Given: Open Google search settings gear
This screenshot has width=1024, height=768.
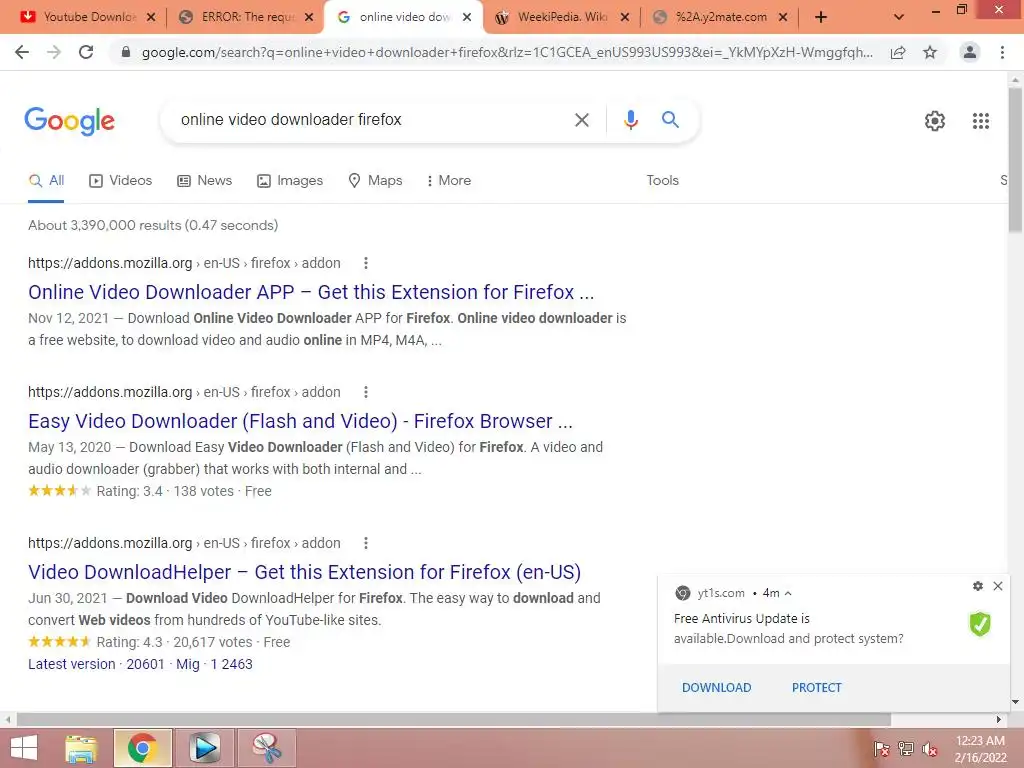Looking at the screenshot, I should [935, 121].
